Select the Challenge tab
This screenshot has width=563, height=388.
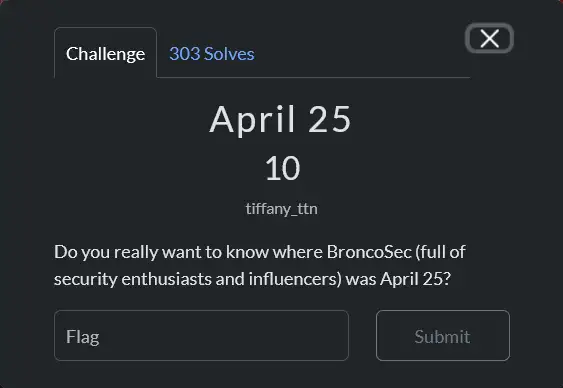tap(106, 52)
